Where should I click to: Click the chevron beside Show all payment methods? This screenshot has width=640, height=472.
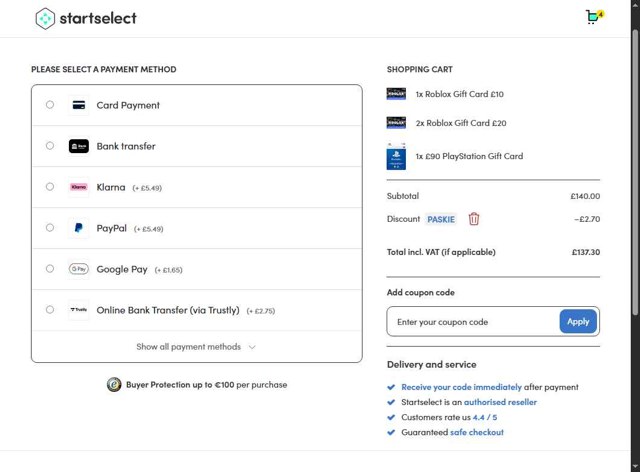252,347
